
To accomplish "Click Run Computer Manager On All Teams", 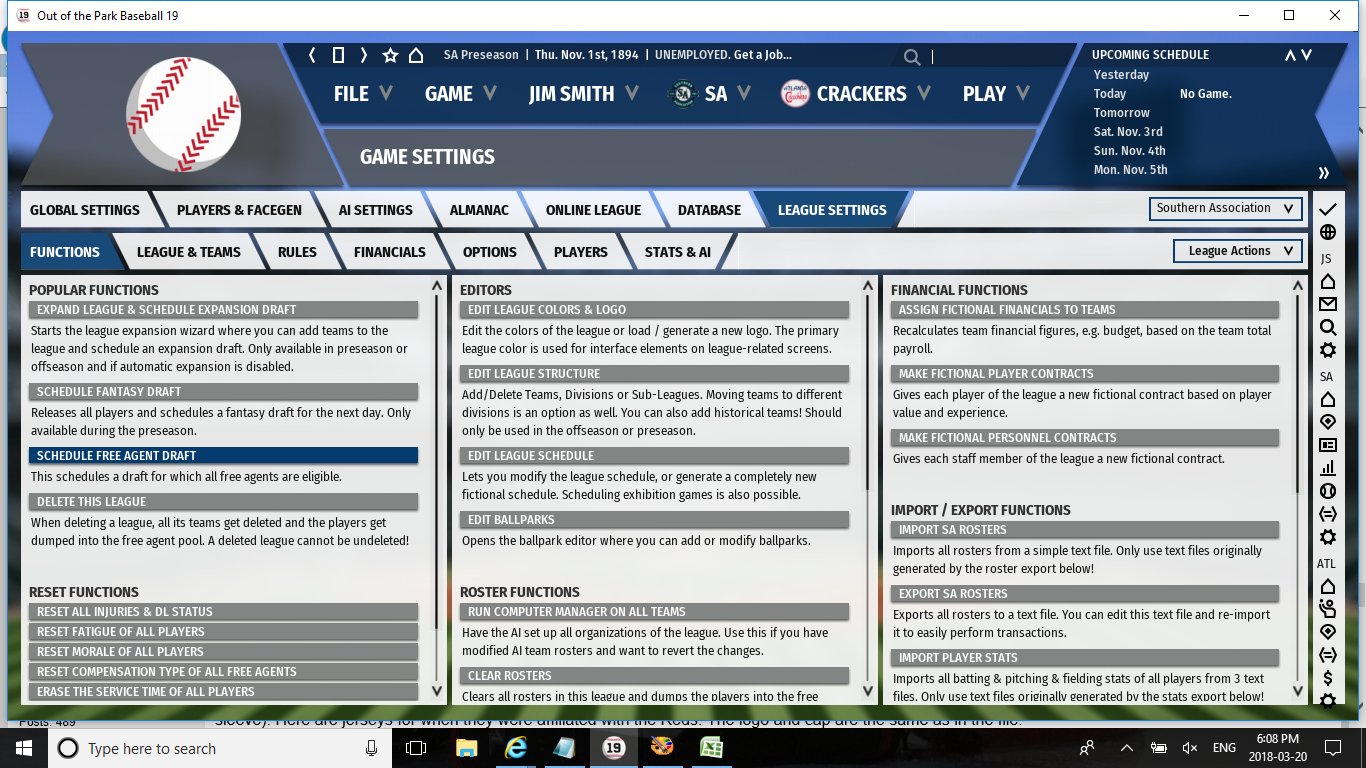I will (654, 612).
